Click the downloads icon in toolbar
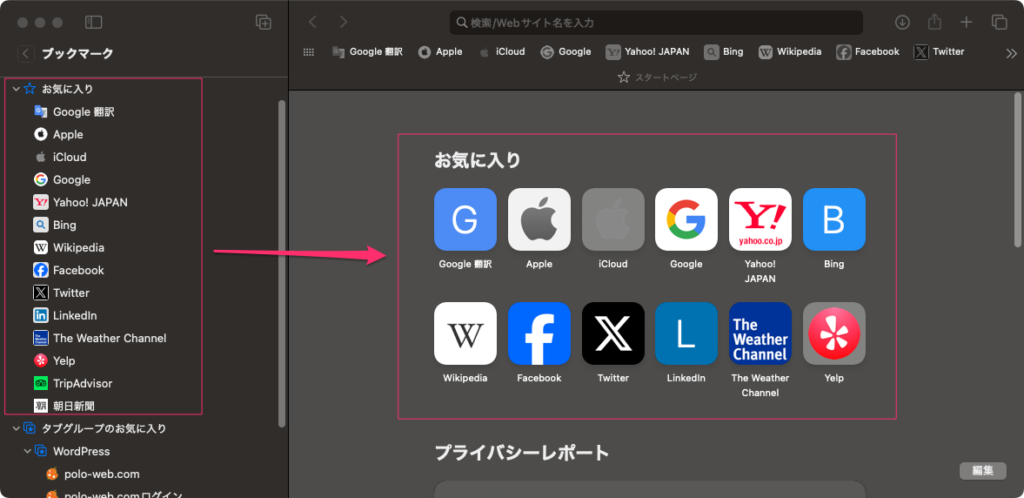1024x498 pixels. pos(902,22)
